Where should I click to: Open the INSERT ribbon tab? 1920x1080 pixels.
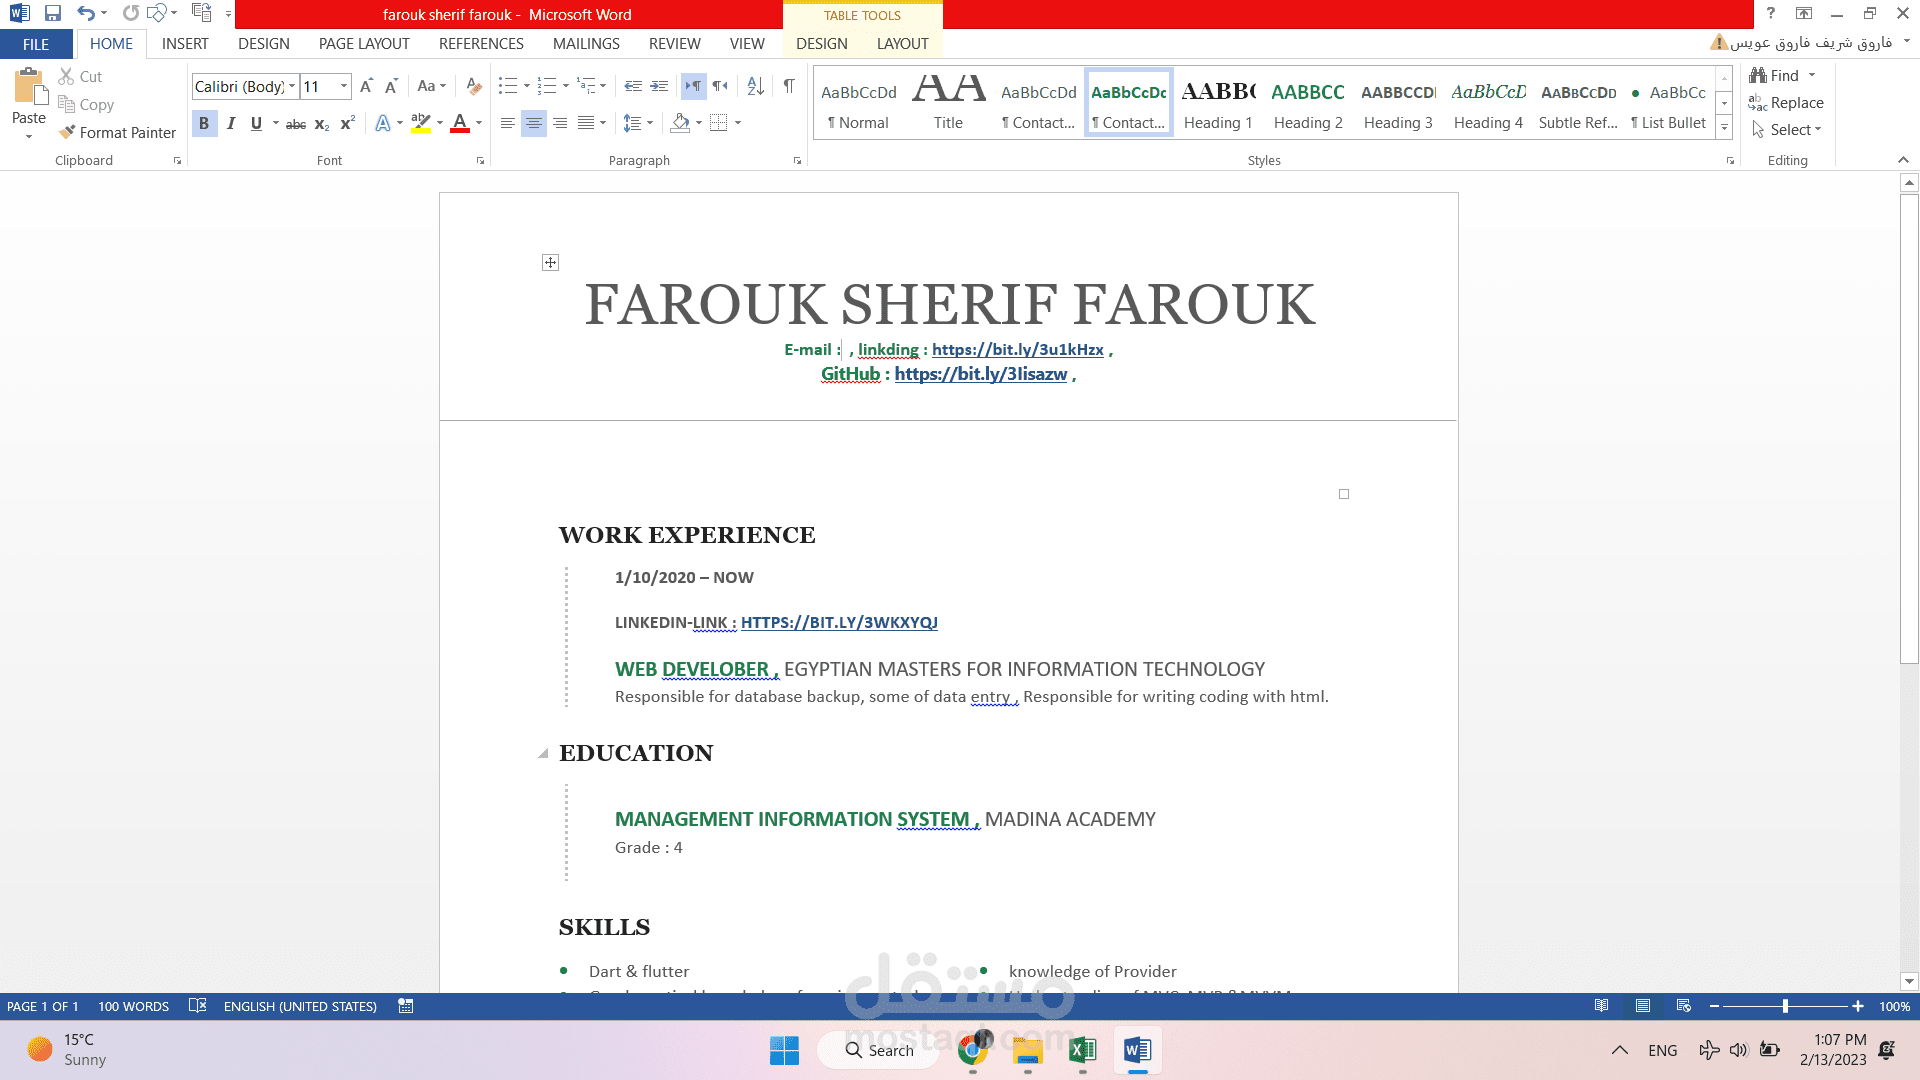185,44
